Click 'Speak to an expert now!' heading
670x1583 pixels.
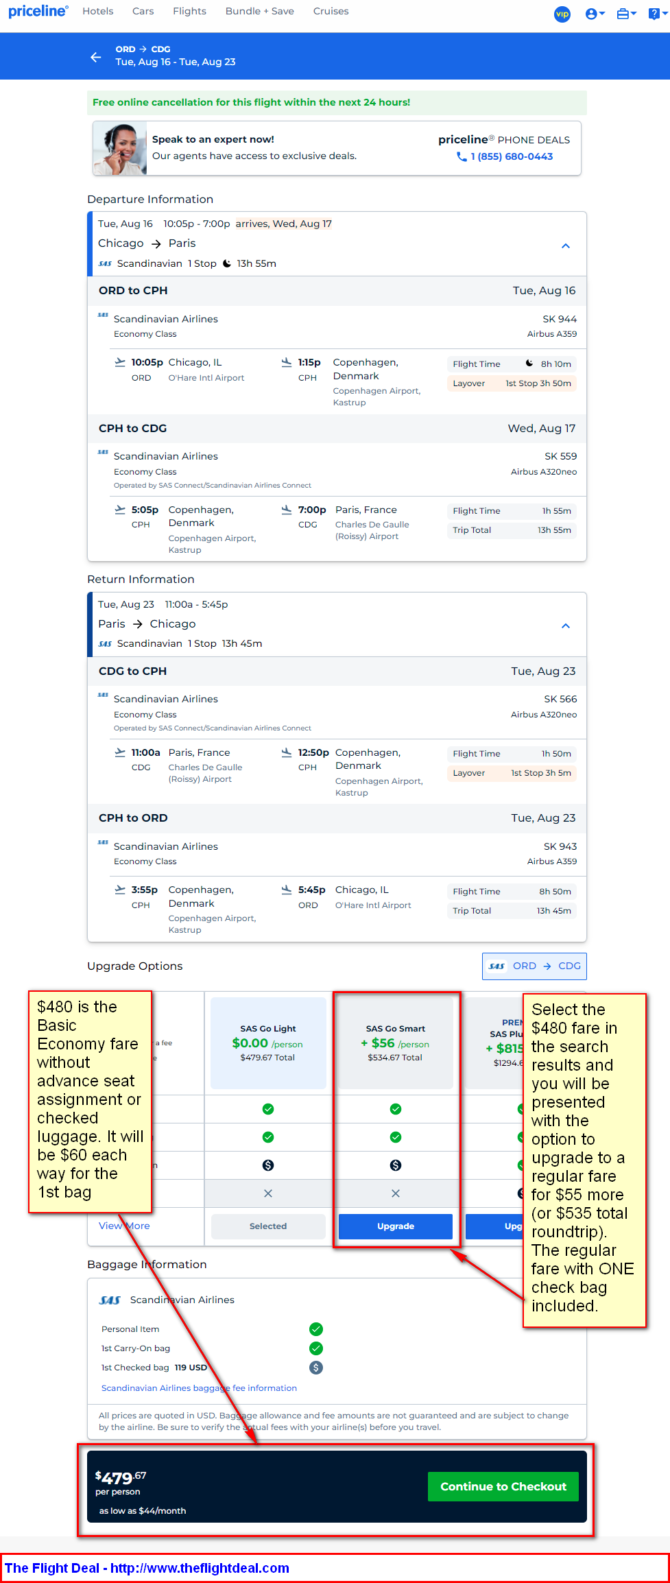click(213, 139)
